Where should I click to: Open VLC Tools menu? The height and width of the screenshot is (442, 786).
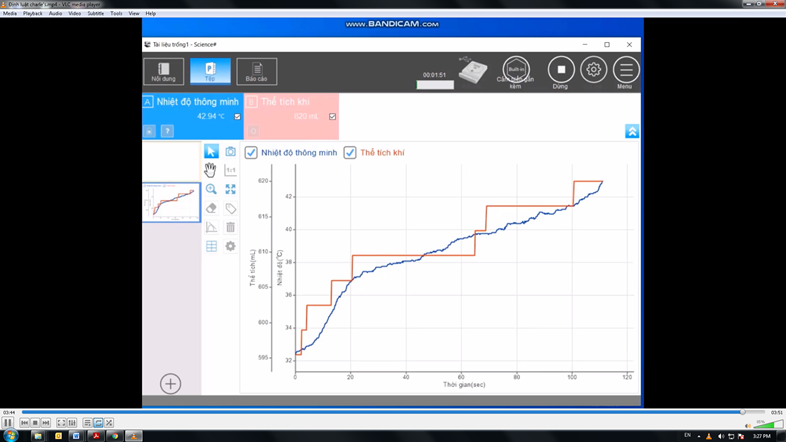tap(116, 14)
